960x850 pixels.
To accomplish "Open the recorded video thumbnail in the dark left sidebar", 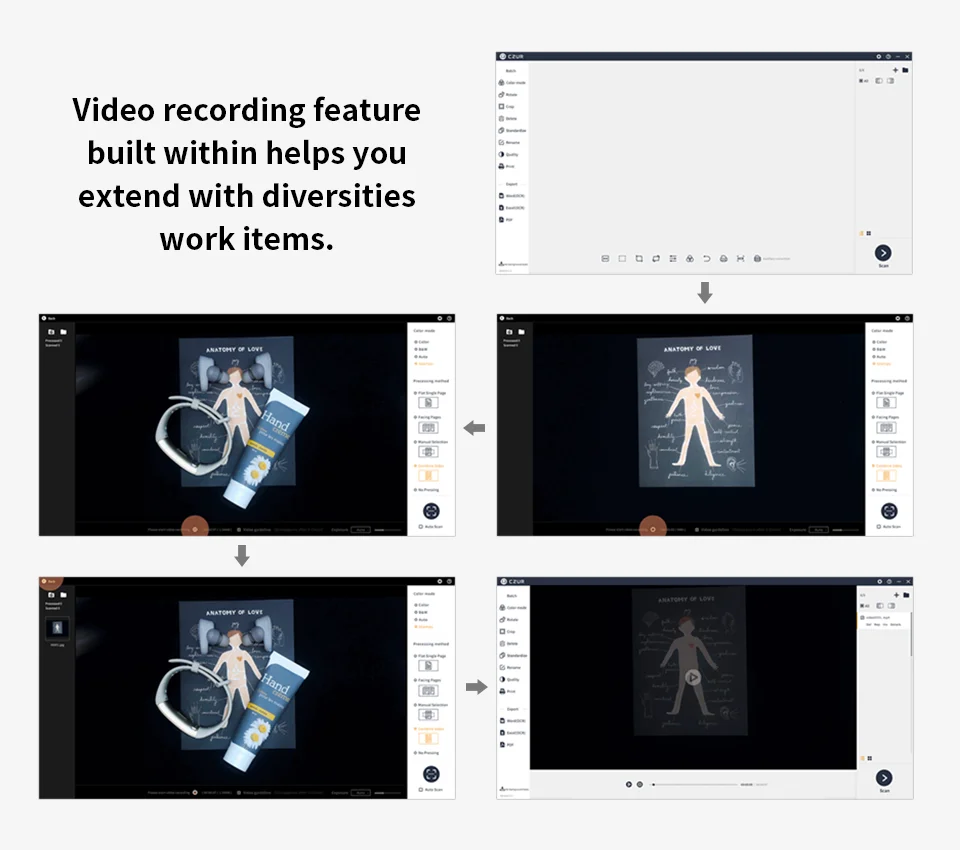I will click(57, 628).
